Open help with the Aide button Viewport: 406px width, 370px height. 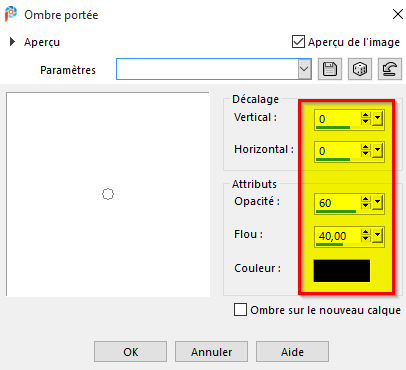[292, 352]
